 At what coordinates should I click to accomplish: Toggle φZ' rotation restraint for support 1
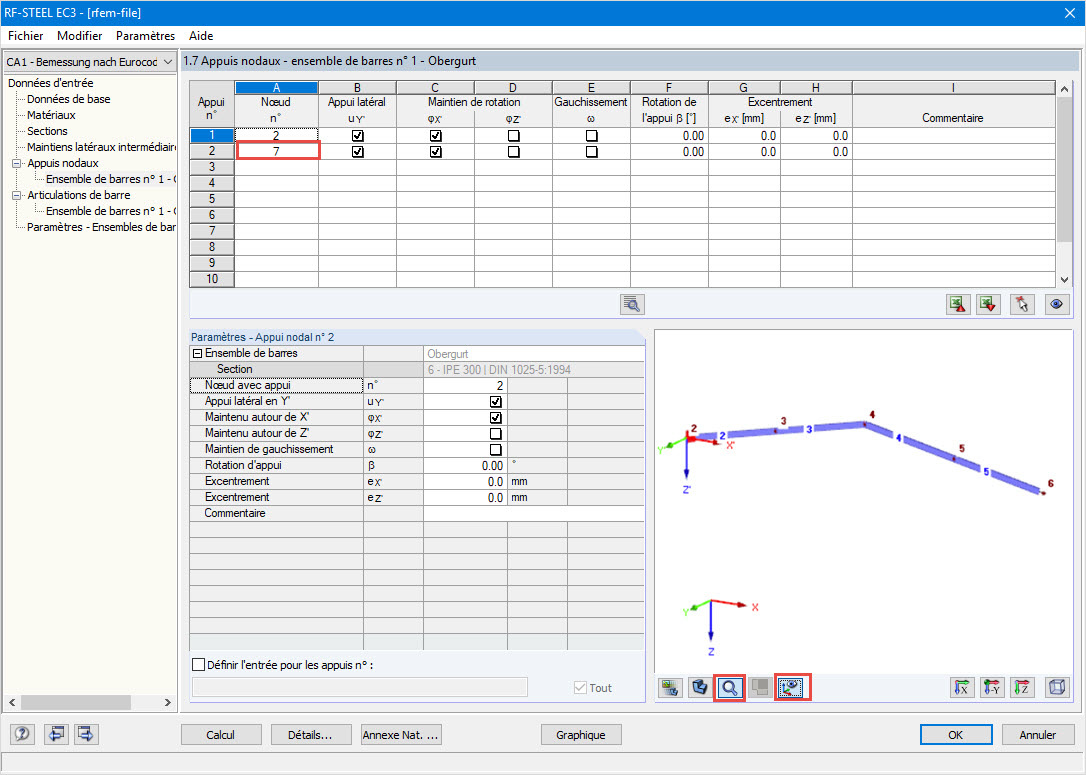[x=513, y=136]
